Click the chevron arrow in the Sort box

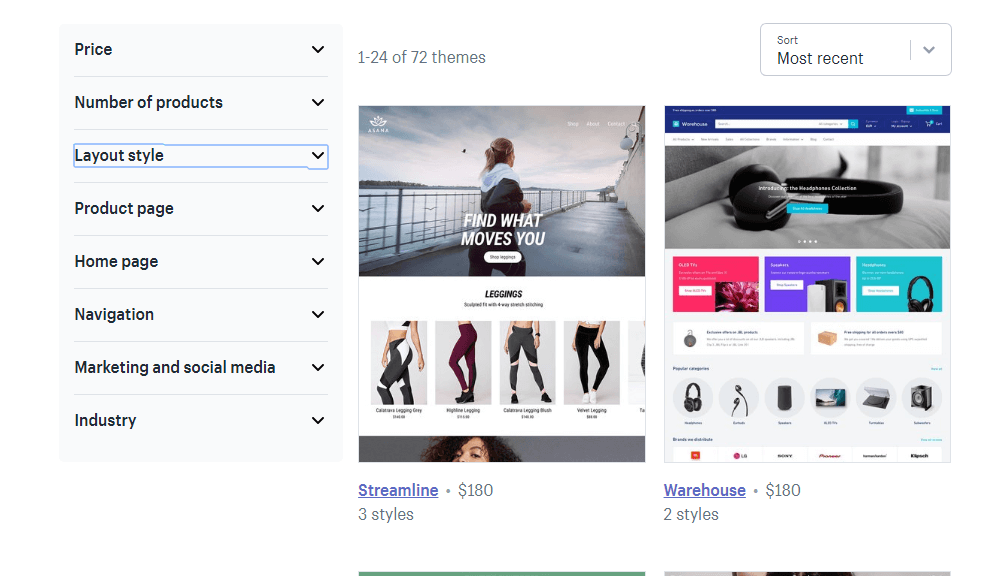(930, 49)
